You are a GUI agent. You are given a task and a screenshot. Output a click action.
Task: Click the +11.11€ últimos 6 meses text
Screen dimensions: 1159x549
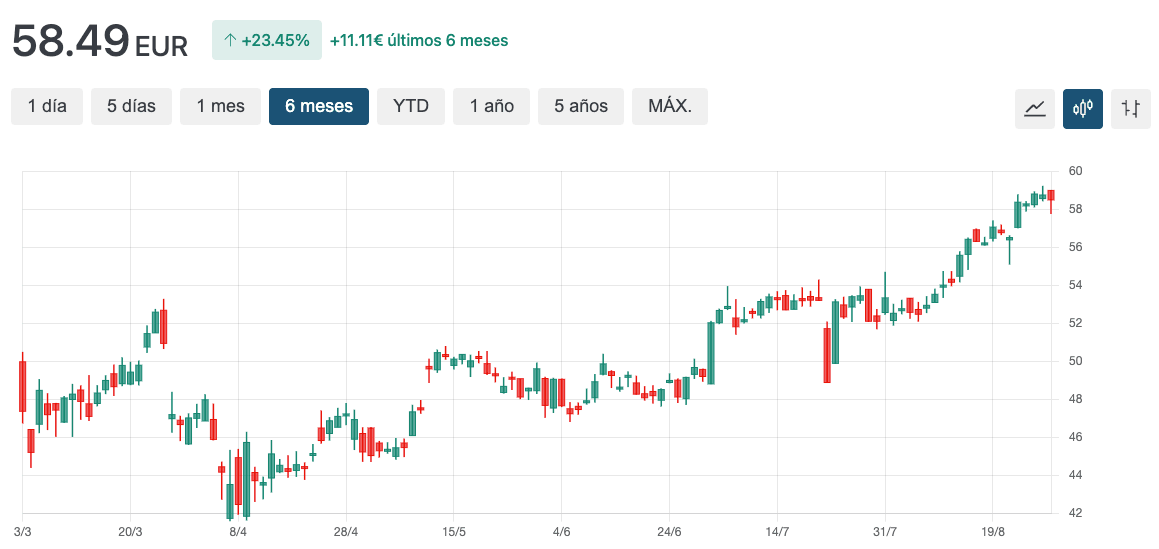(419, 41)
